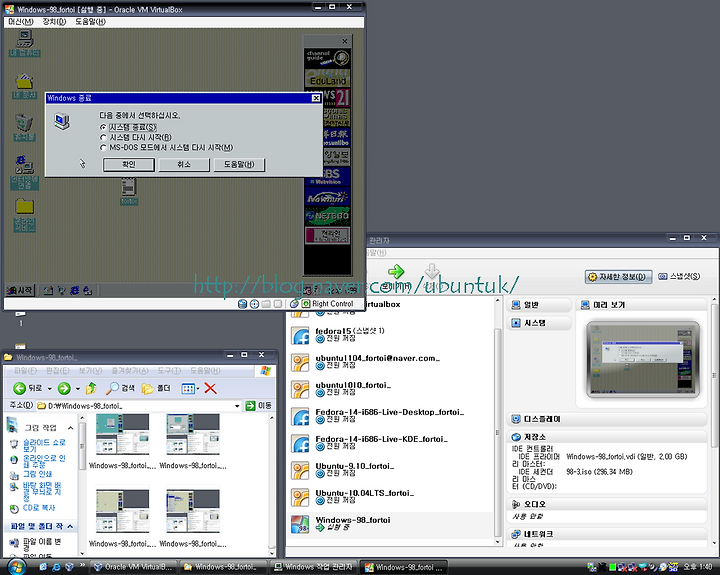Image resolution: width=720 pixels, height=575 pixels.
Task: Click the VM preview thumbnail in 미리 보기
Action: pos(643,360)
